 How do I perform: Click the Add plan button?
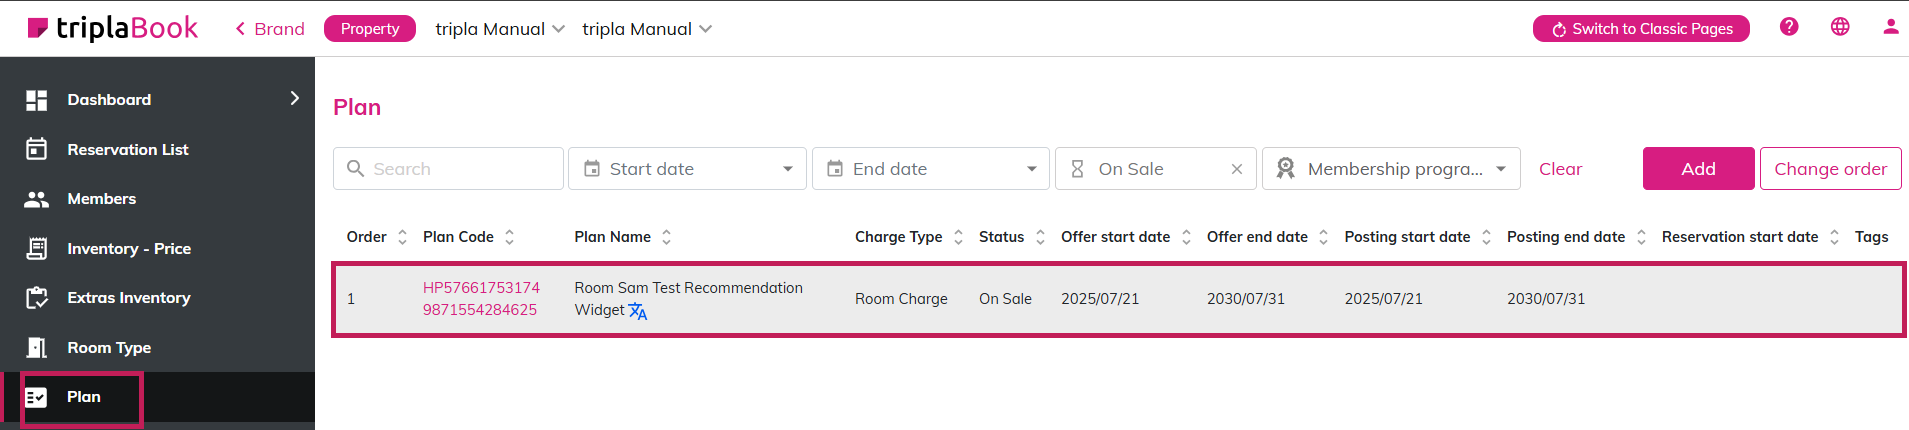point(1697,169)
